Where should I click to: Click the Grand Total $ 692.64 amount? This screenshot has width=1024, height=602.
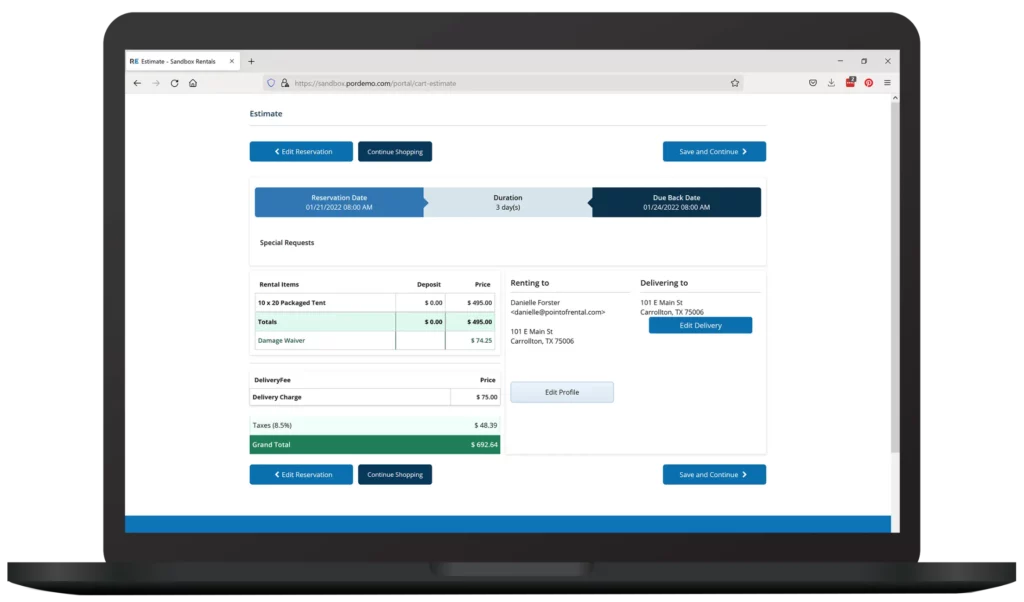485,445
